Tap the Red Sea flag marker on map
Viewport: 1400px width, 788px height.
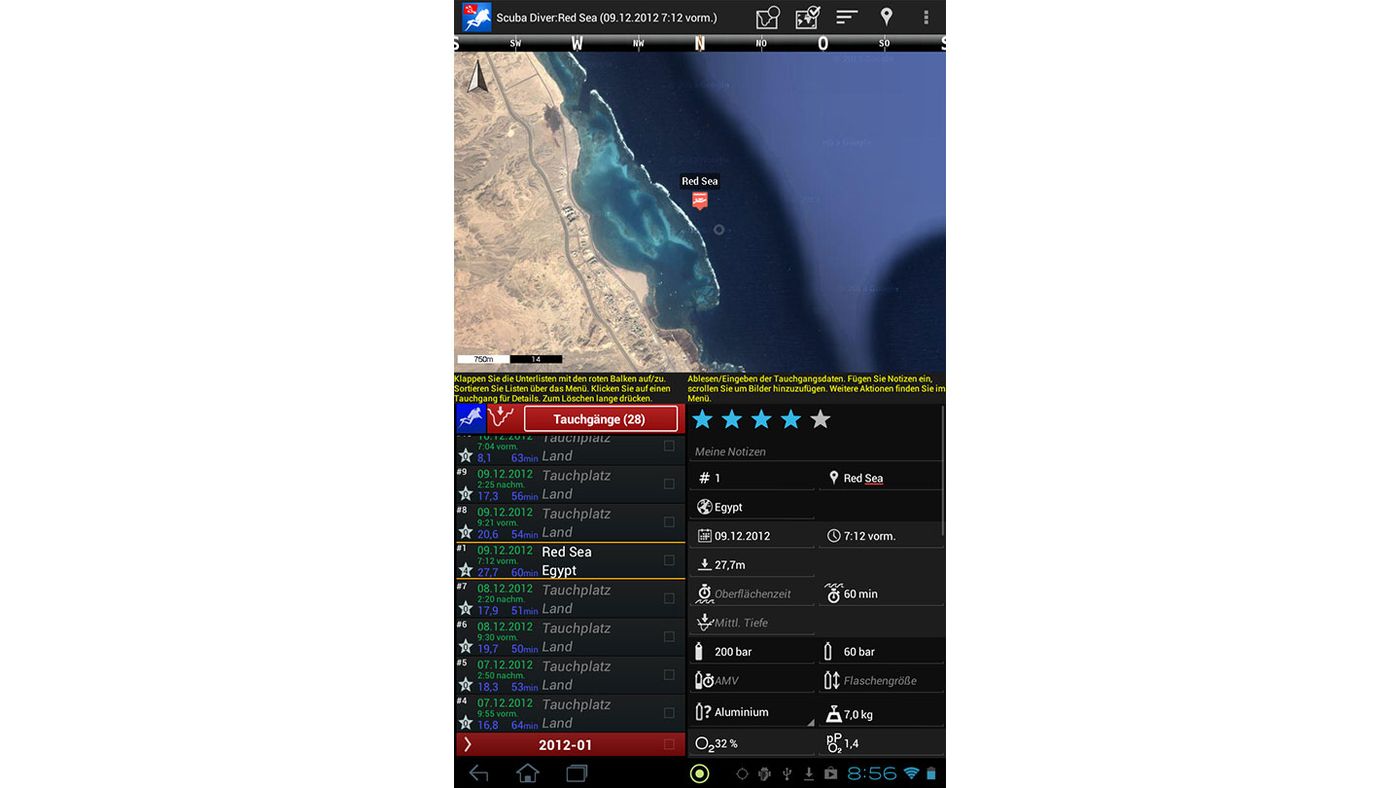[700, 200]
